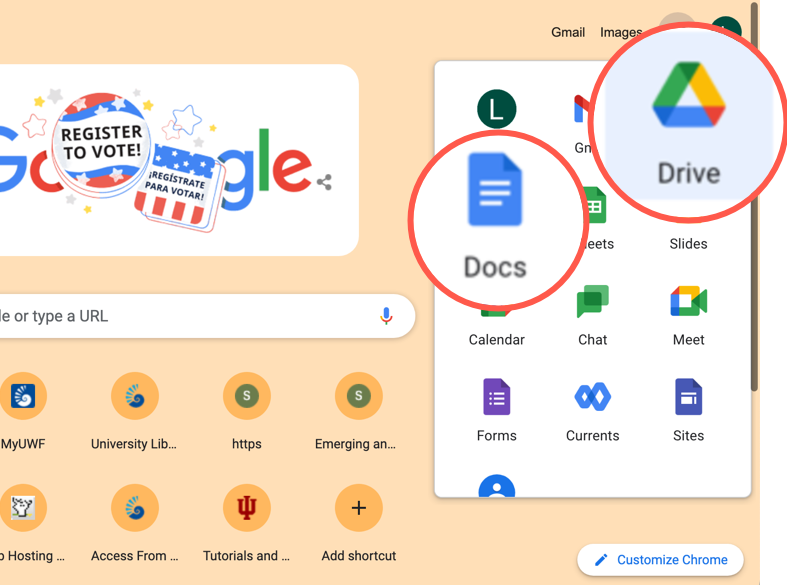Open the Images link
The width and height of the screenshot is (787, 585).
[x=621, y=32]
